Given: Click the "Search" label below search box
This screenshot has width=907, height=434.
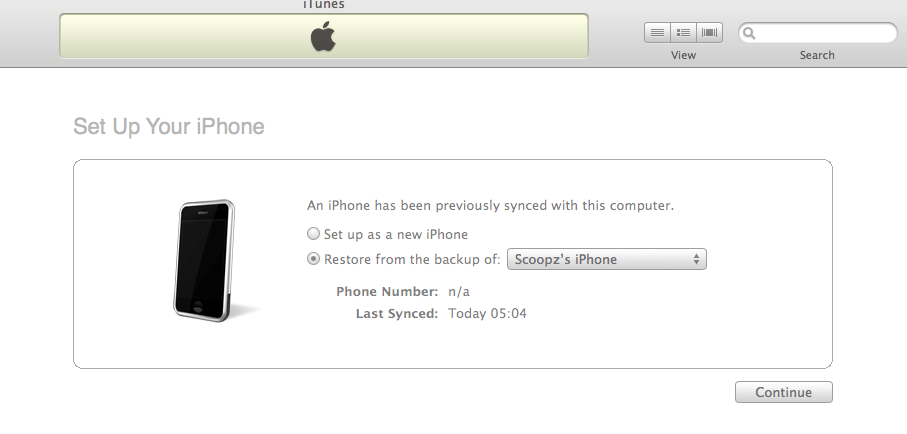Looking at the screenshot, I should pyautogui.click(x=817, y=55).
